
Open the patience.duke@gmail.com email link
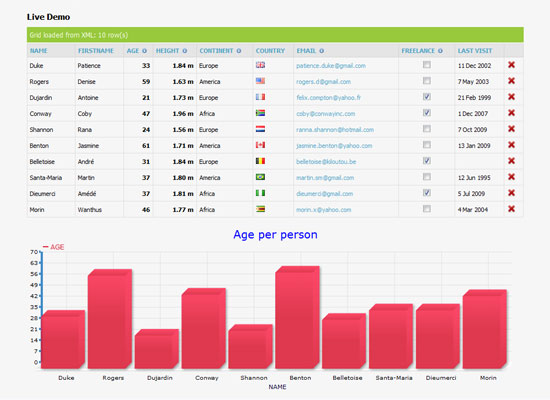(331, 66)
